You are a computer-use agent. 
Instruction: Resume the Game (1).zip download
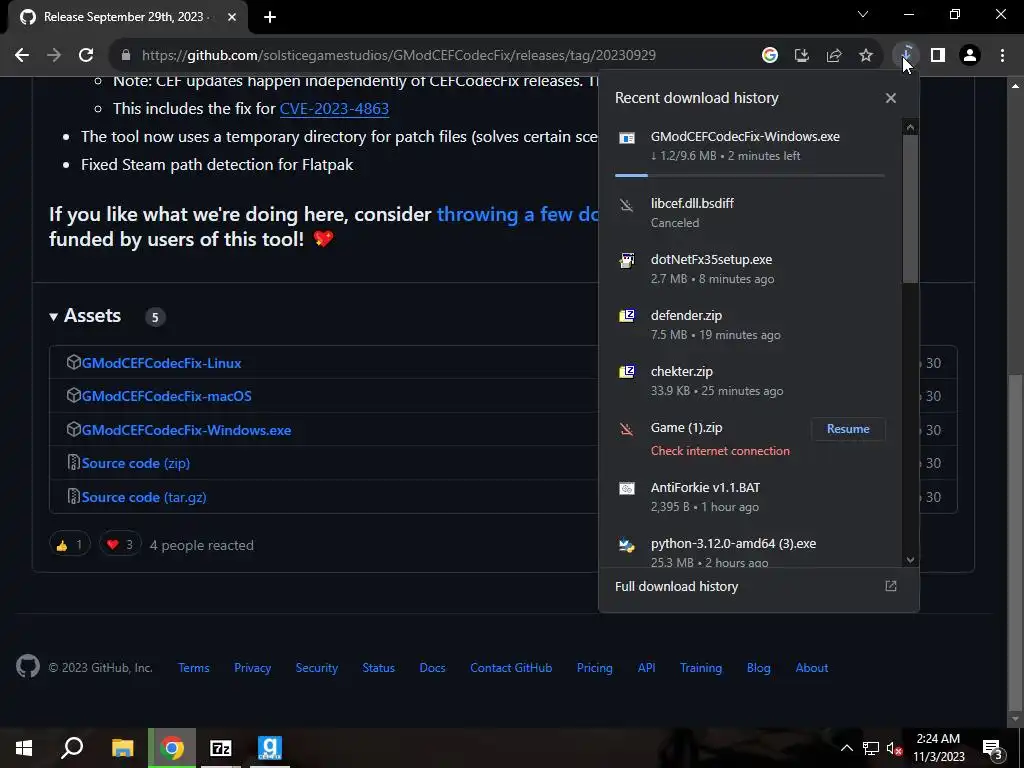pyautogui.click(x=848, y=429)
